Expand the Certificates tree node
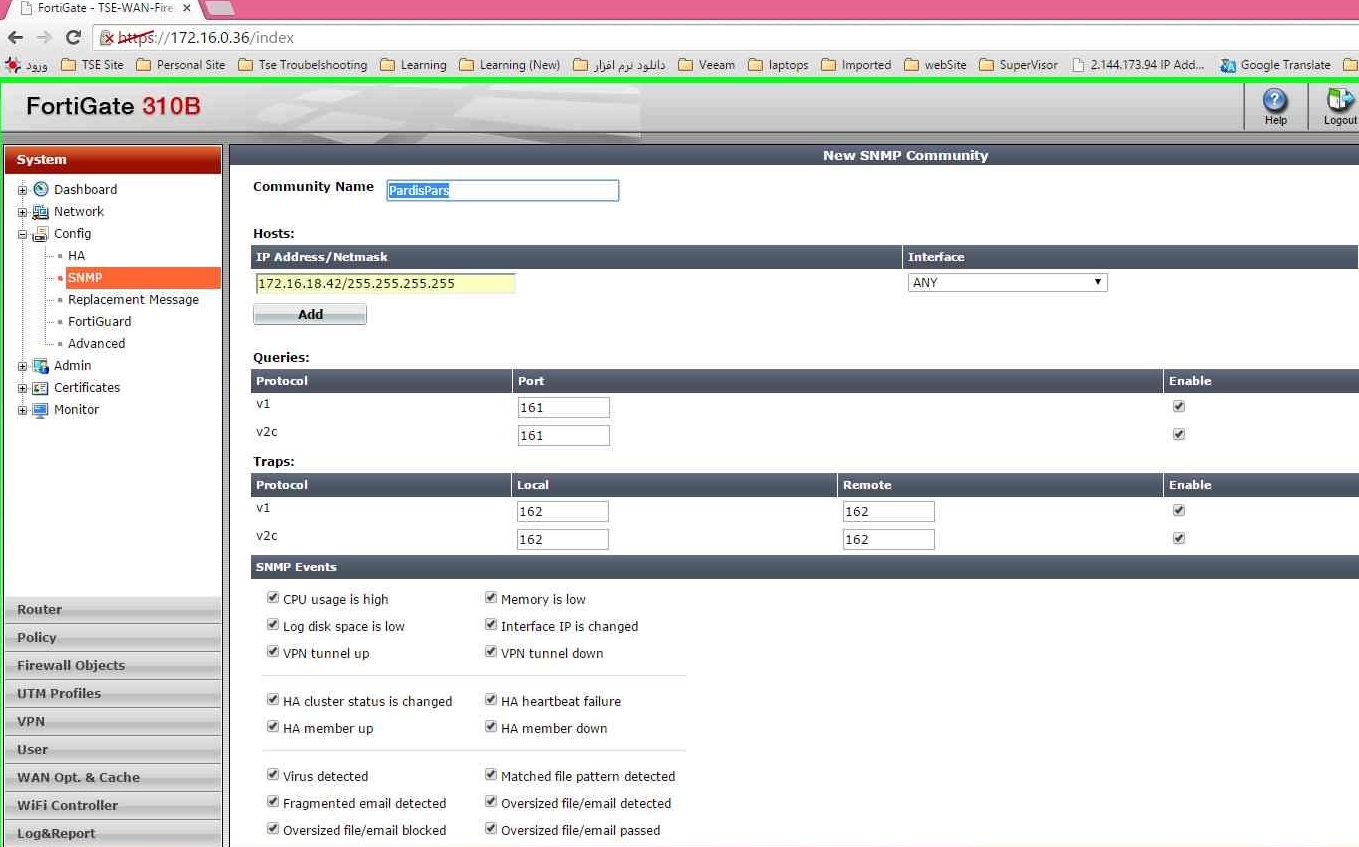This screenshot has width=1359, height=847. click(x=22, y=388)
